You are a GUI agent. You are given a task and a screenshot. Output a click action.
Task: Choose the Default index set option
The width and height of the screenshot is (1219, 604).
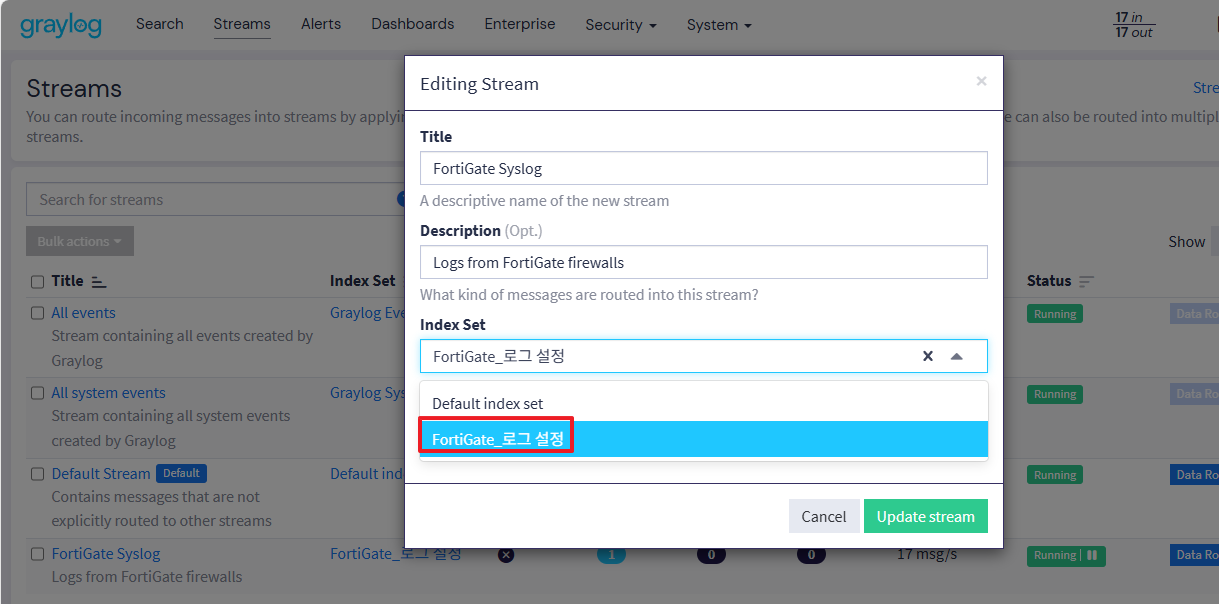(704, 403)
